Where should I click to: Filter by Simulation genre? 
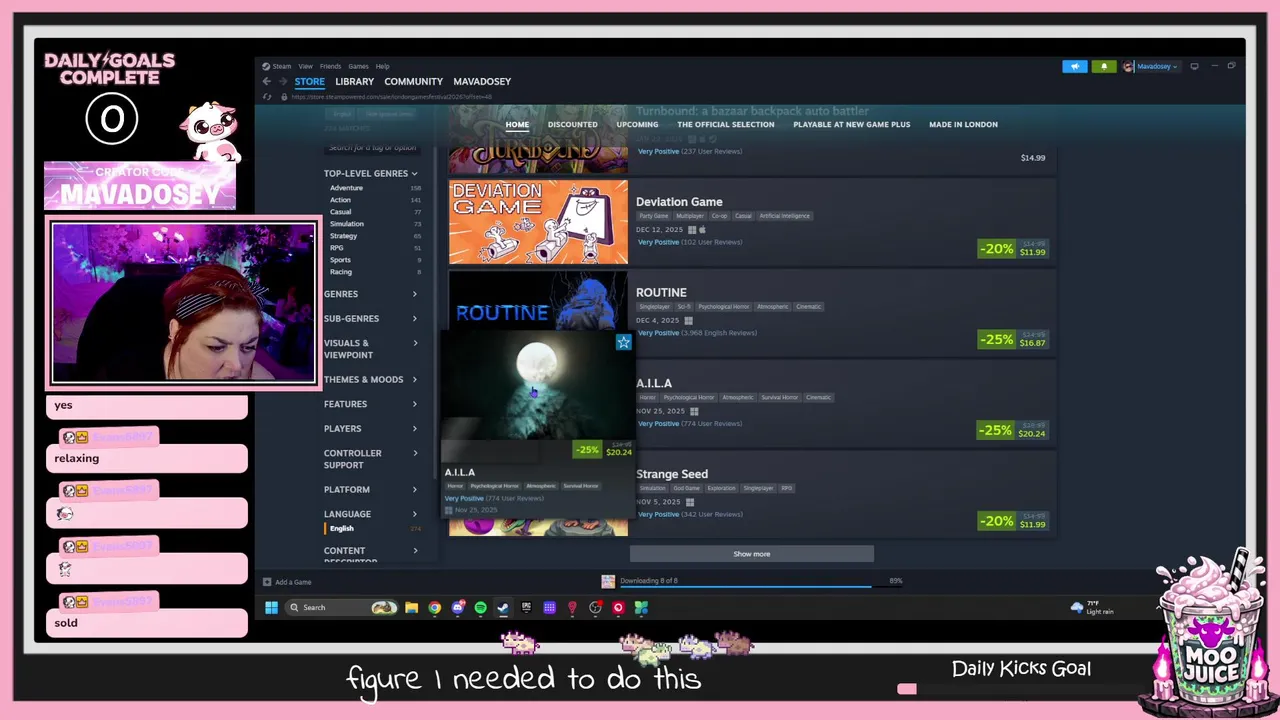point(347,224)
